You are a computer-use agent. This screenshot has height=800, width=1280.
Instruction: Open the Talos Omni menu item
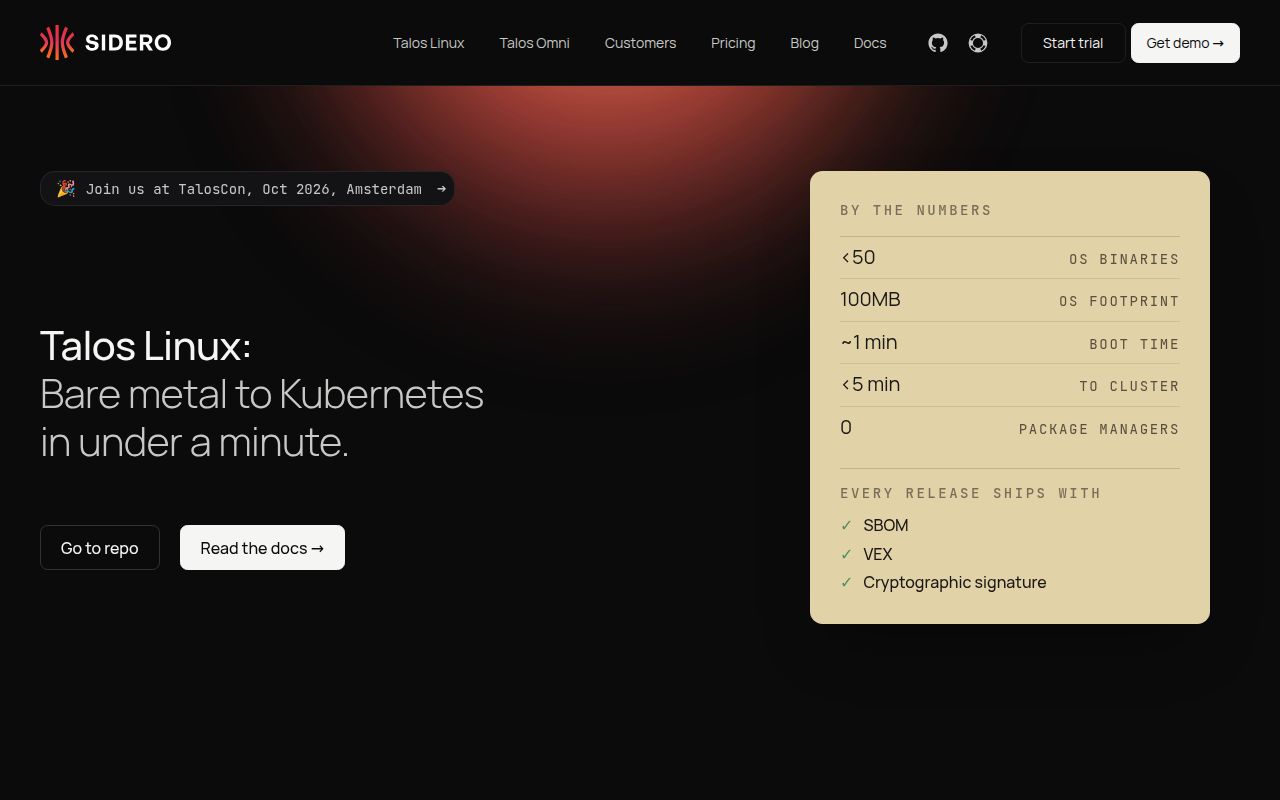click(x=534, y=43)
